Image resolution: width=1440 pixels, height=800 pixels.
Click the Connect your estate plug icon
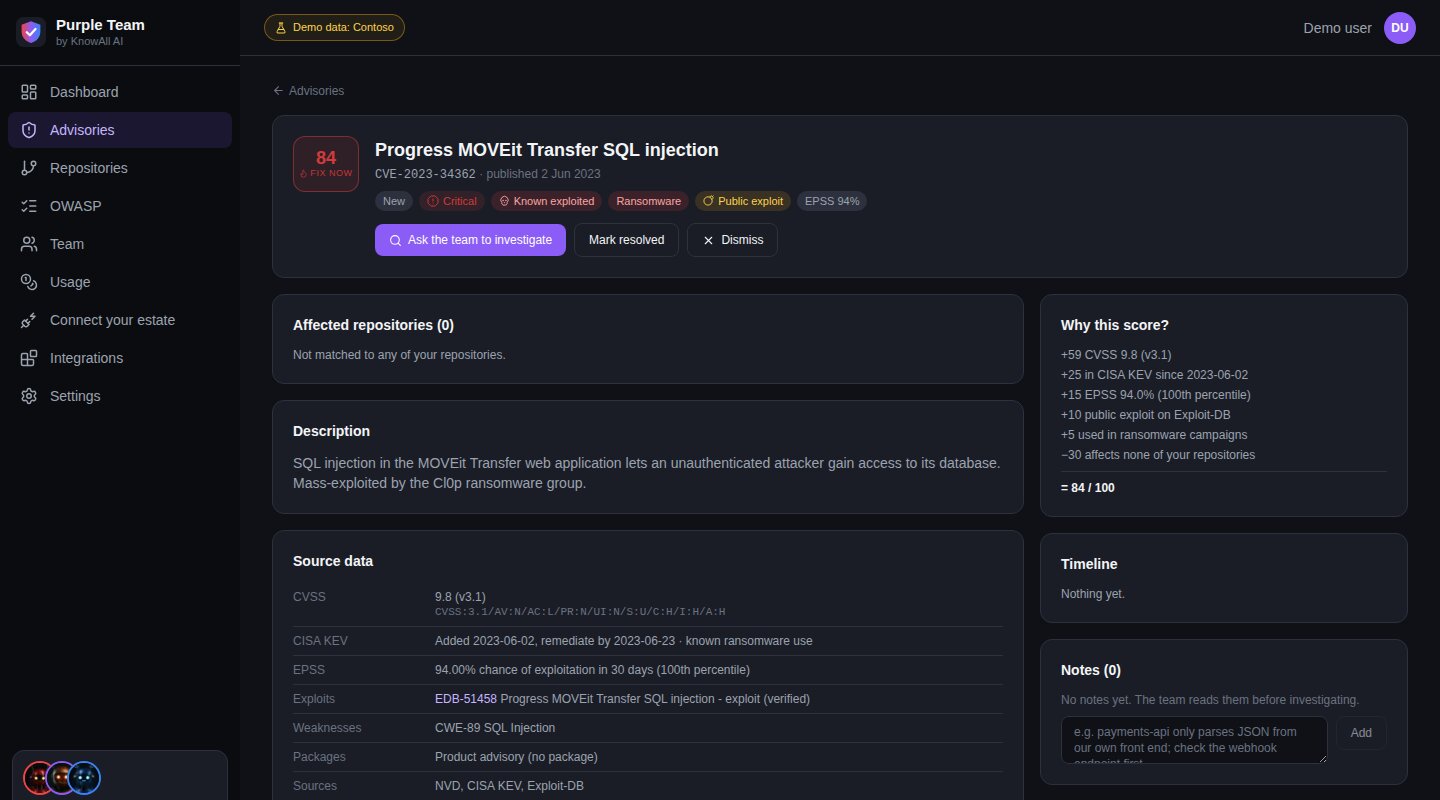[x=29, y=320]
